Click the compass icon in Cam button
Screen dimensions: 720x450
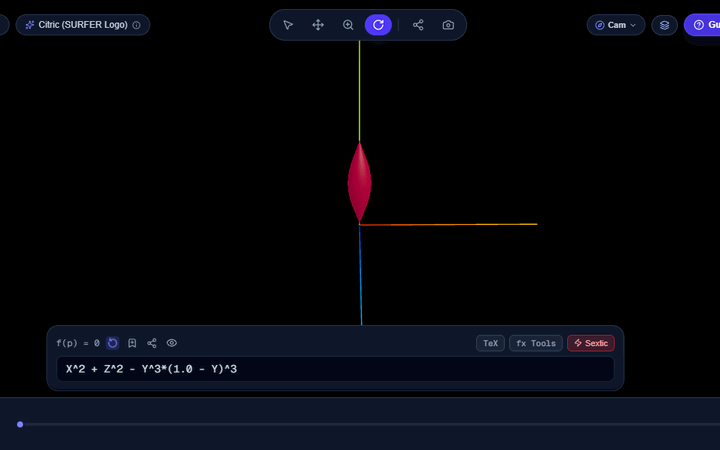click(x=599, y=25)
